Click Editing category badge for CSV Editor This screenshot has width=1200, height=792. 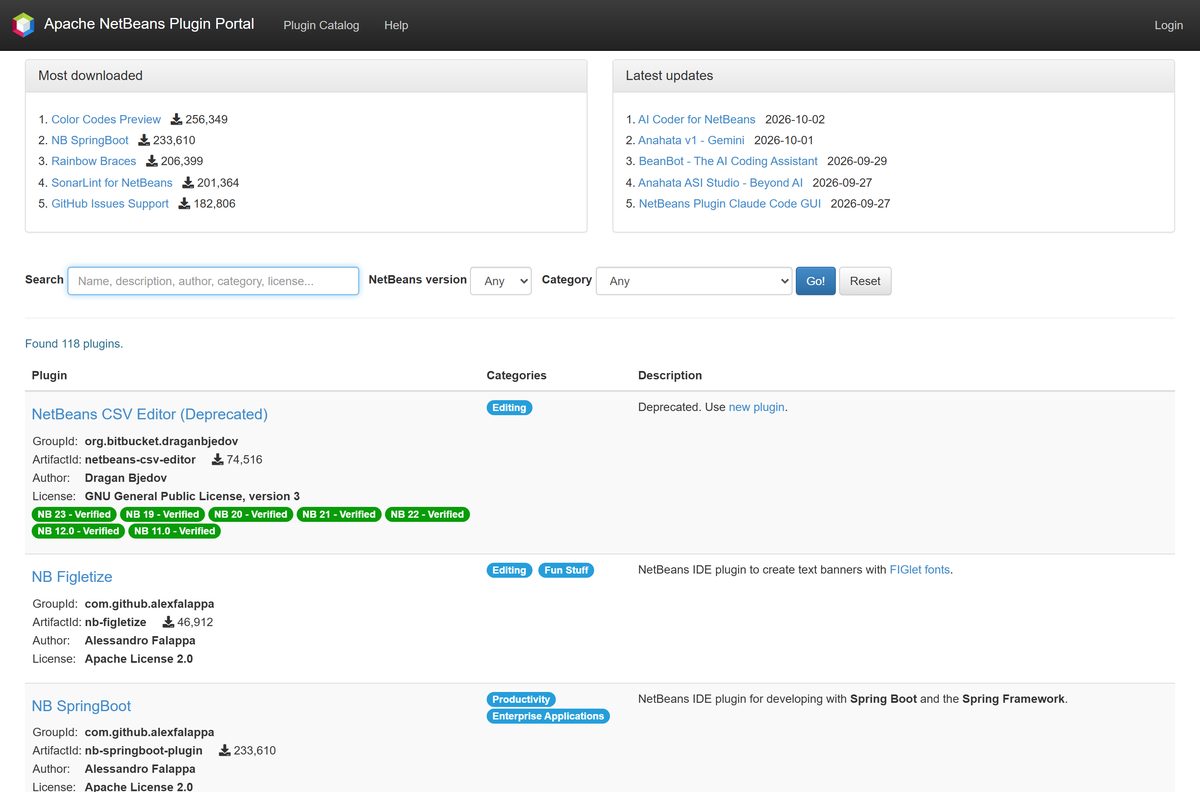point(509,408)
